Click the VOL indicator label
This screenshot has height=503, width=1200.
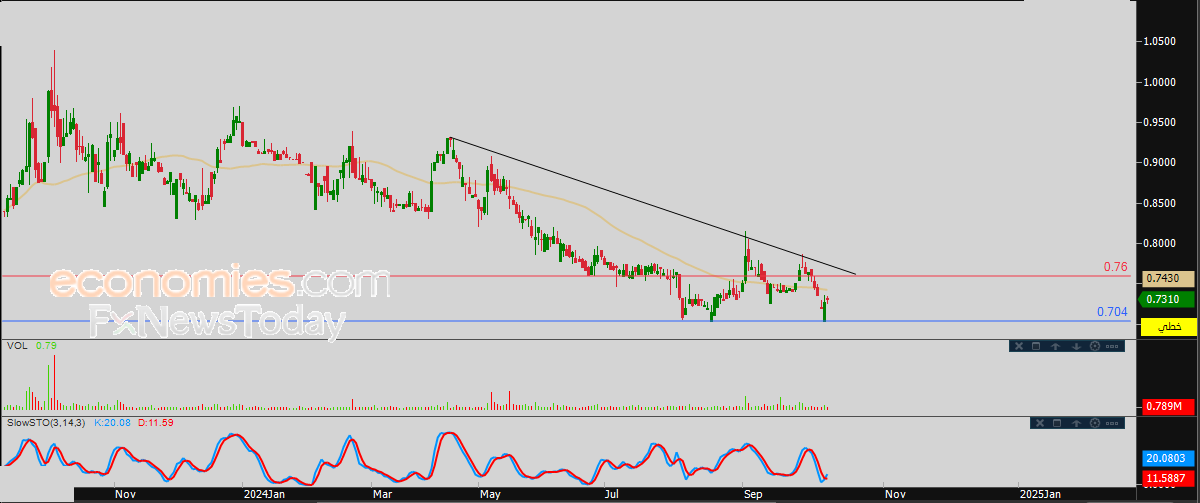(16, 346)
